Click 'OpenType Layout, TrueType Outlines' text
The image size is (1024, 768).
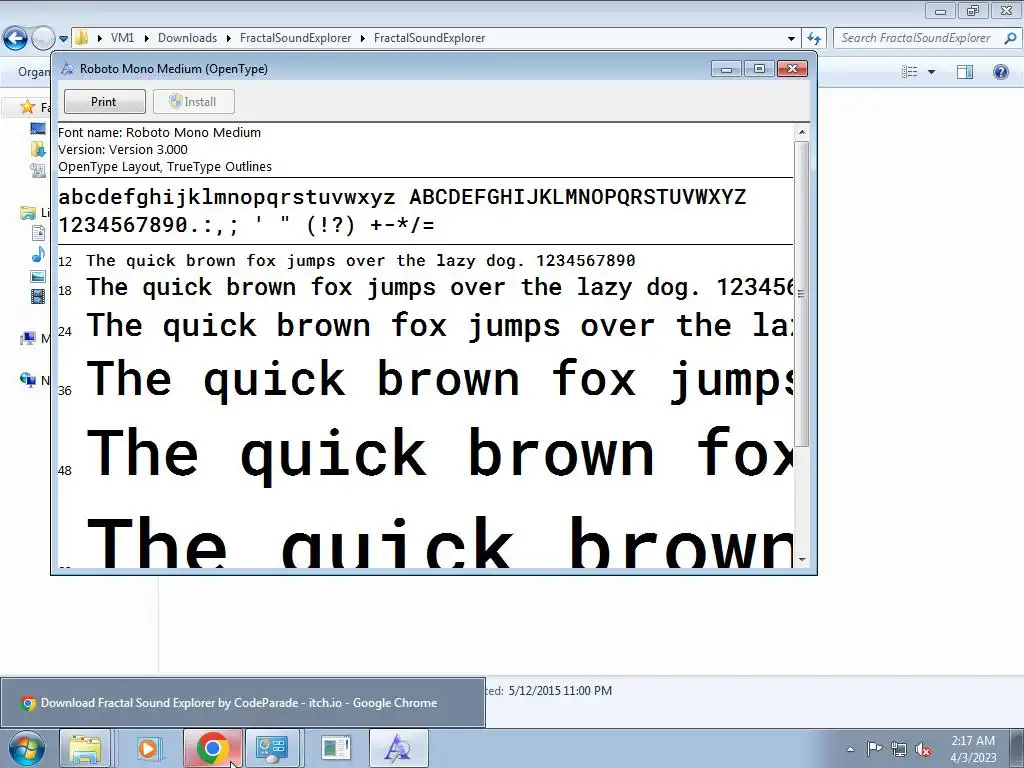pos(165,167)
